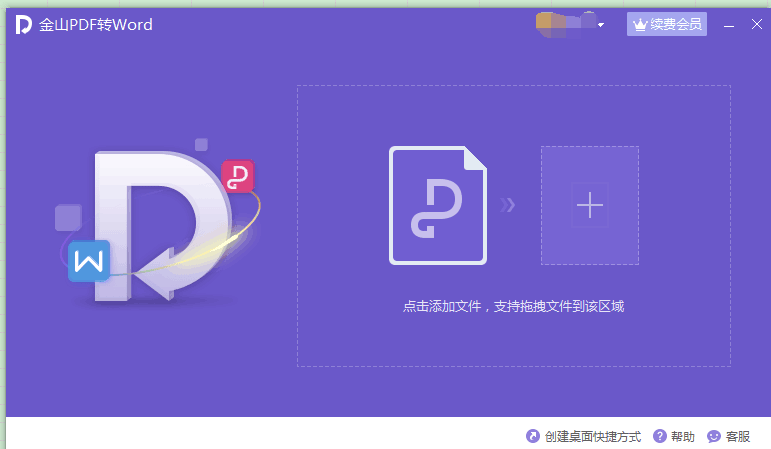Click the plus icon to add a file
The width and height of the screenshot is (771, 449).
coord(590,205)
